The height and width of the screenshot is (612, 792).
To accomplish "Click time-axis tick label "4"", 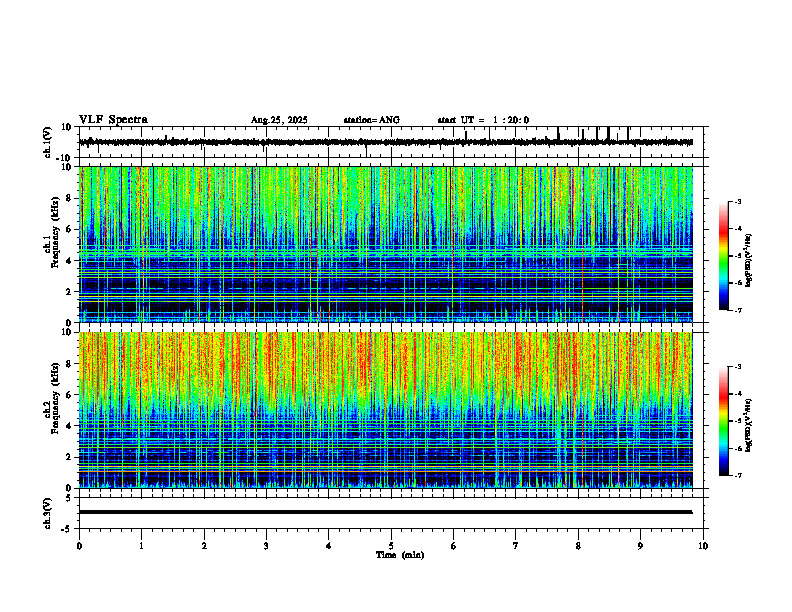I will pyautogui.click(x=328, y=546).
